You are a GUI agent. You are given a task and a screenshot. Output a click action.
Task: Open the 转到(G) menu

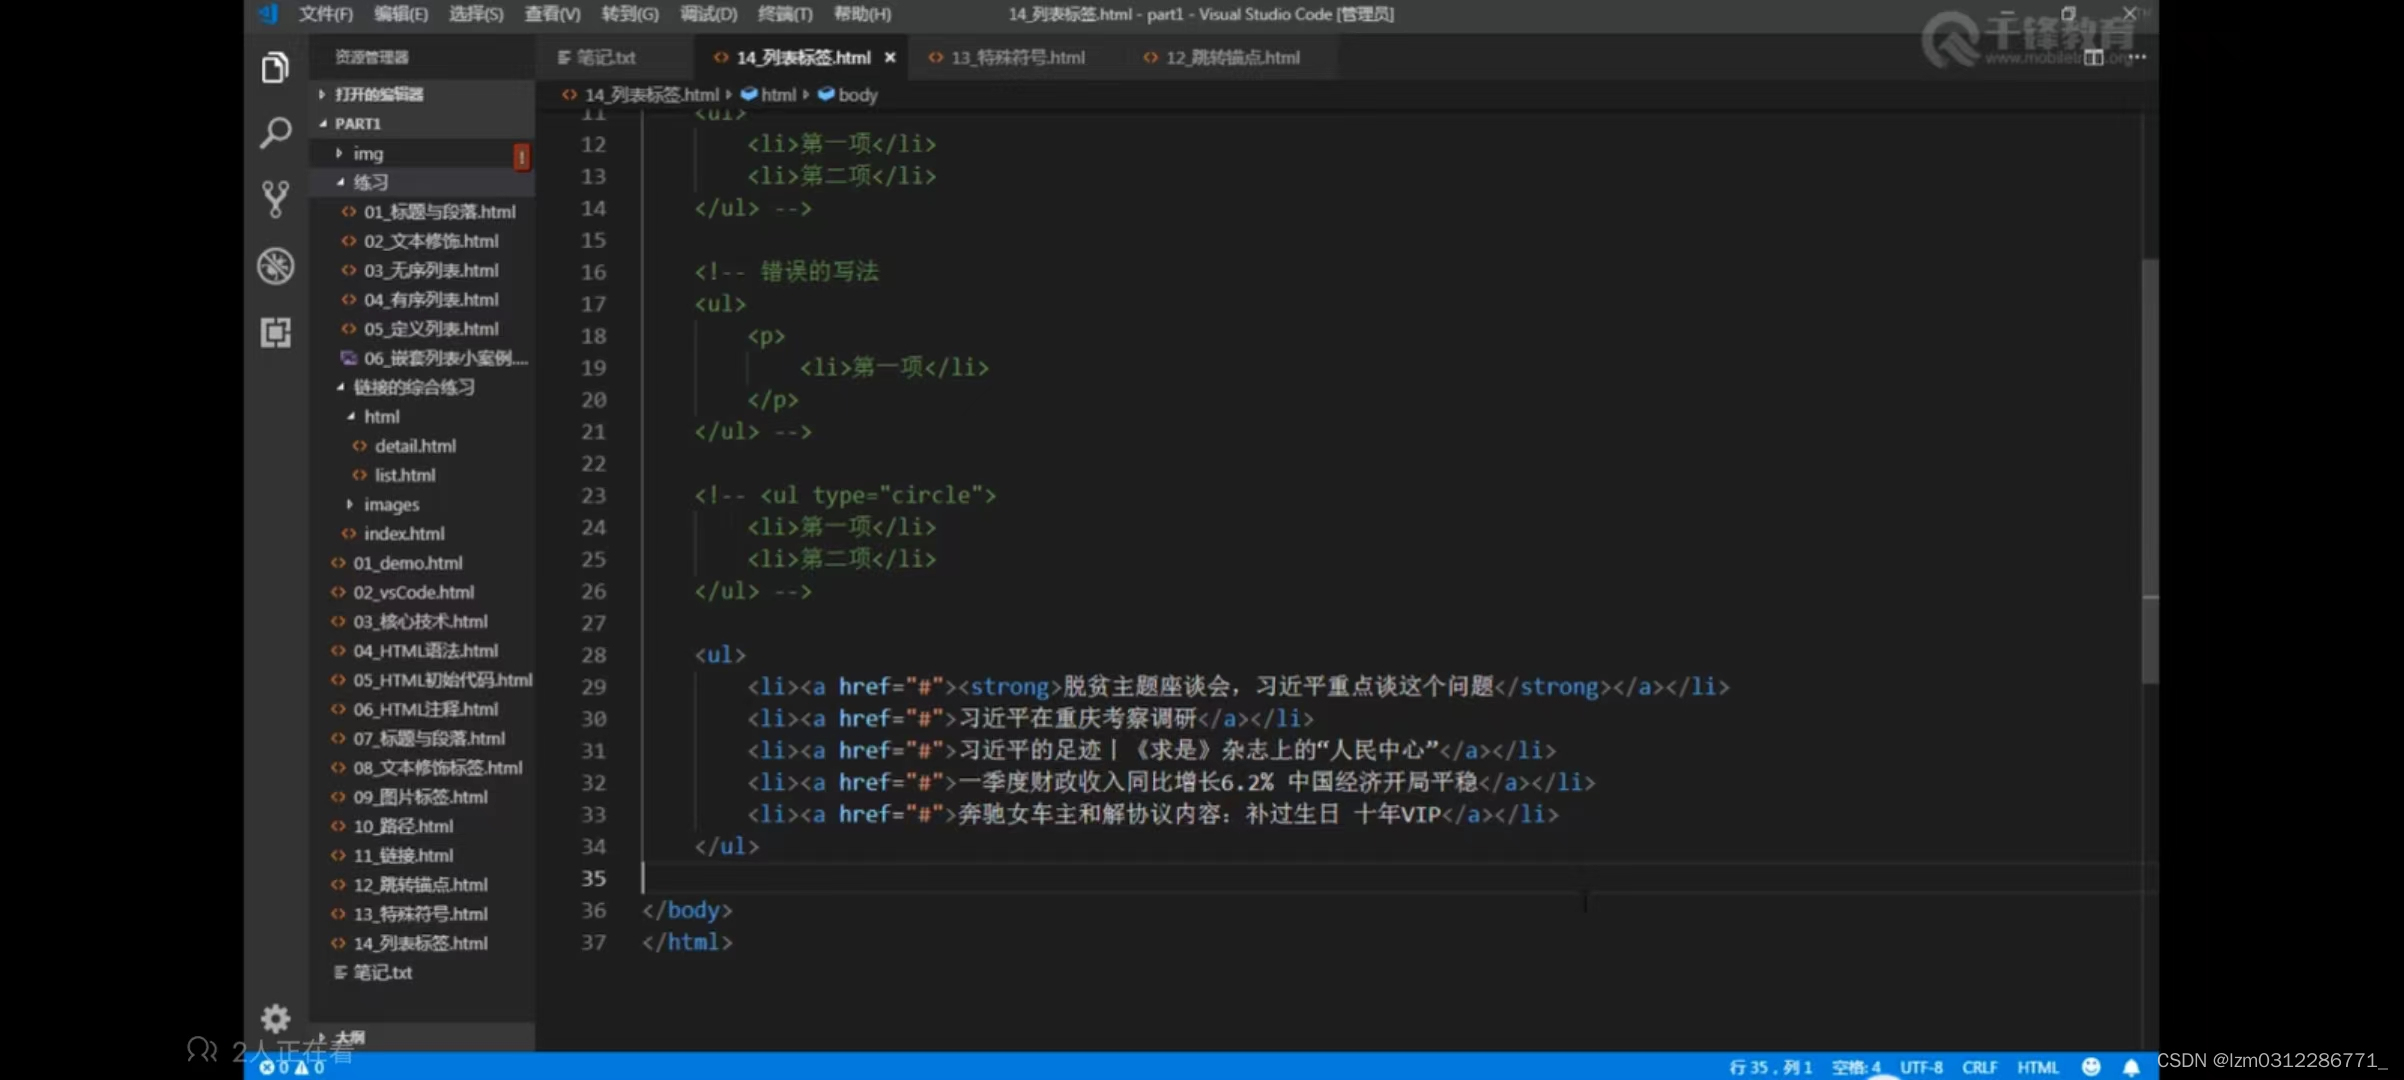(630, 14)
